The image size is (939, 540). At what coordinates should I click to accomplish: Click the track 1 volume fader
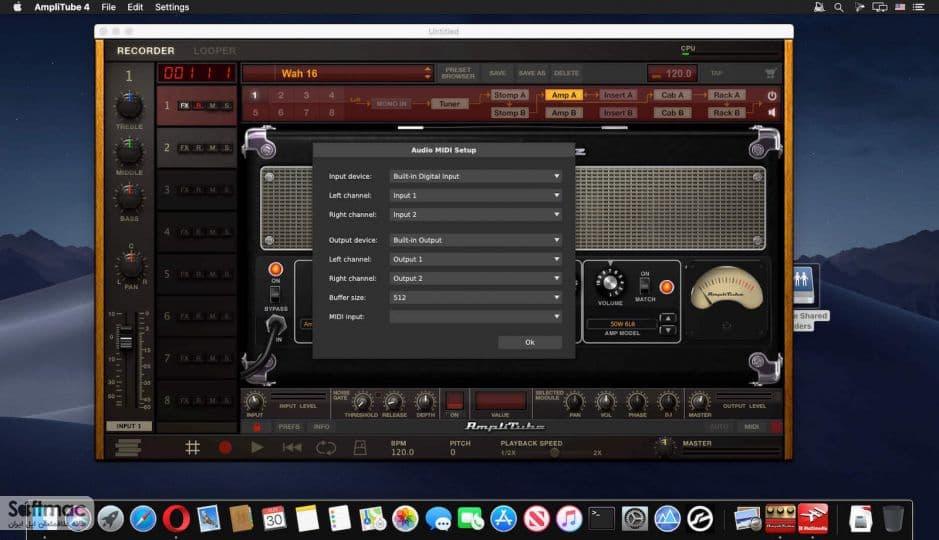pos(125,339)
